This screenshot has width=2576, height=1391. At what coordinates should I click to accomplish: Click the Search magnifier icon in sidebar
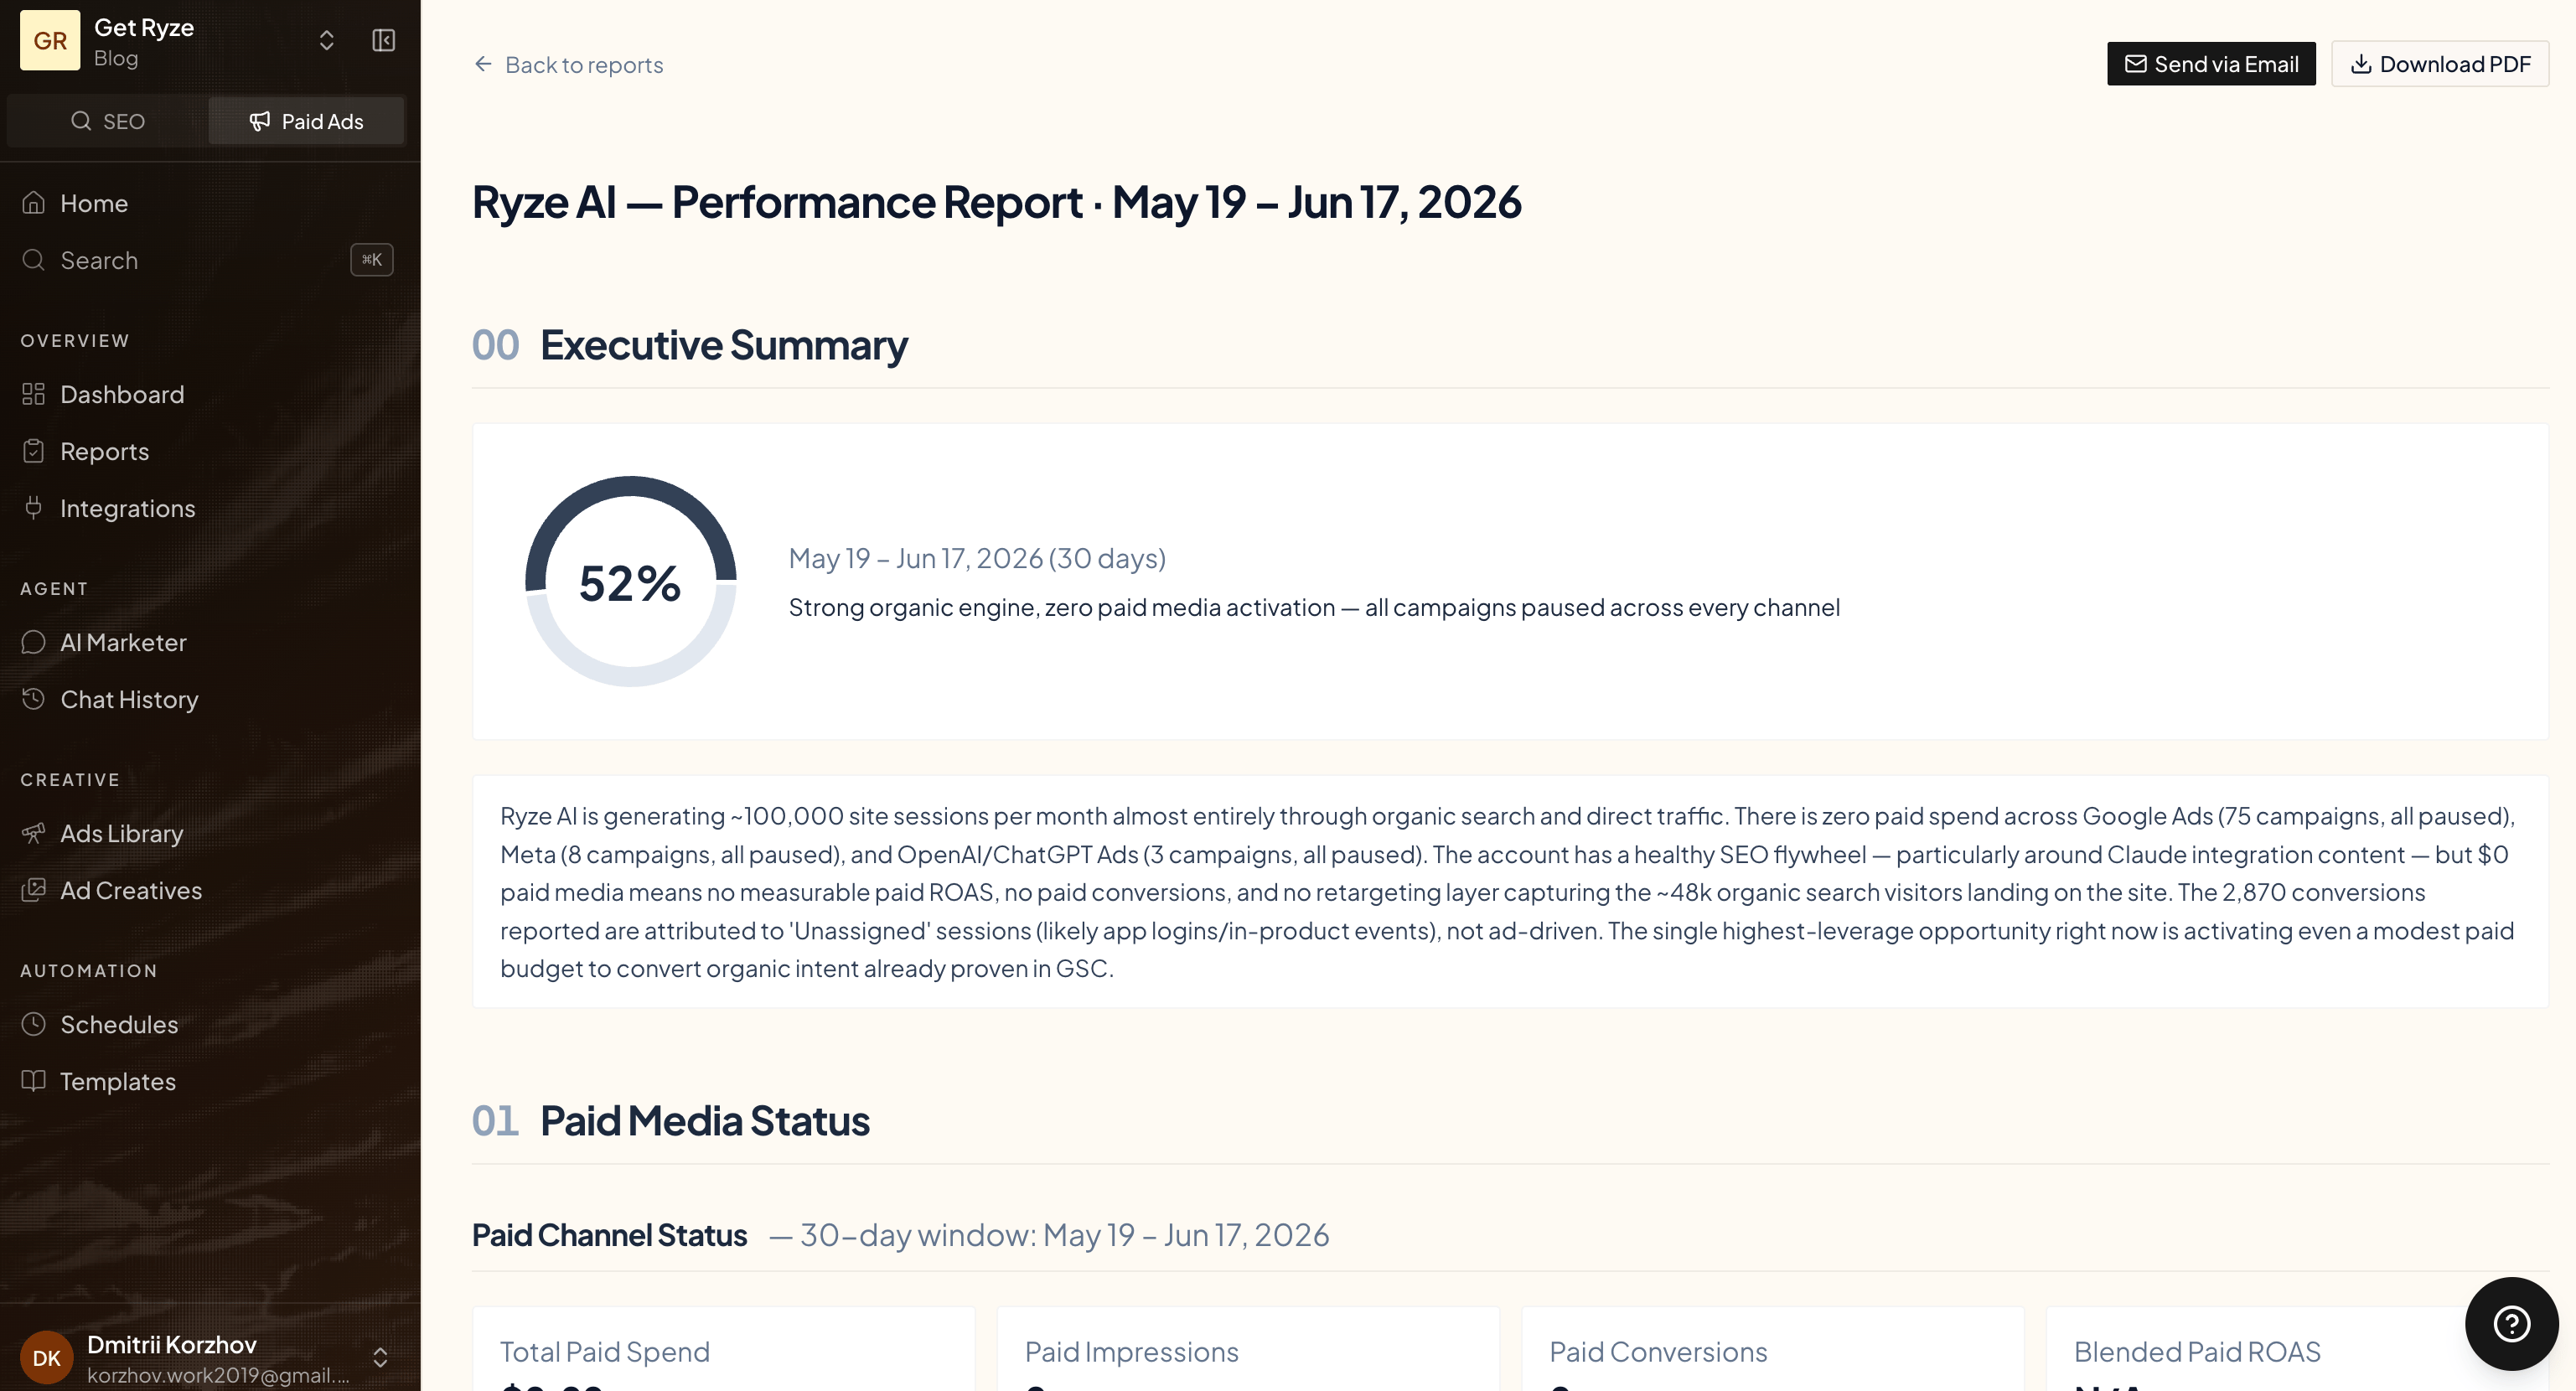34,260
